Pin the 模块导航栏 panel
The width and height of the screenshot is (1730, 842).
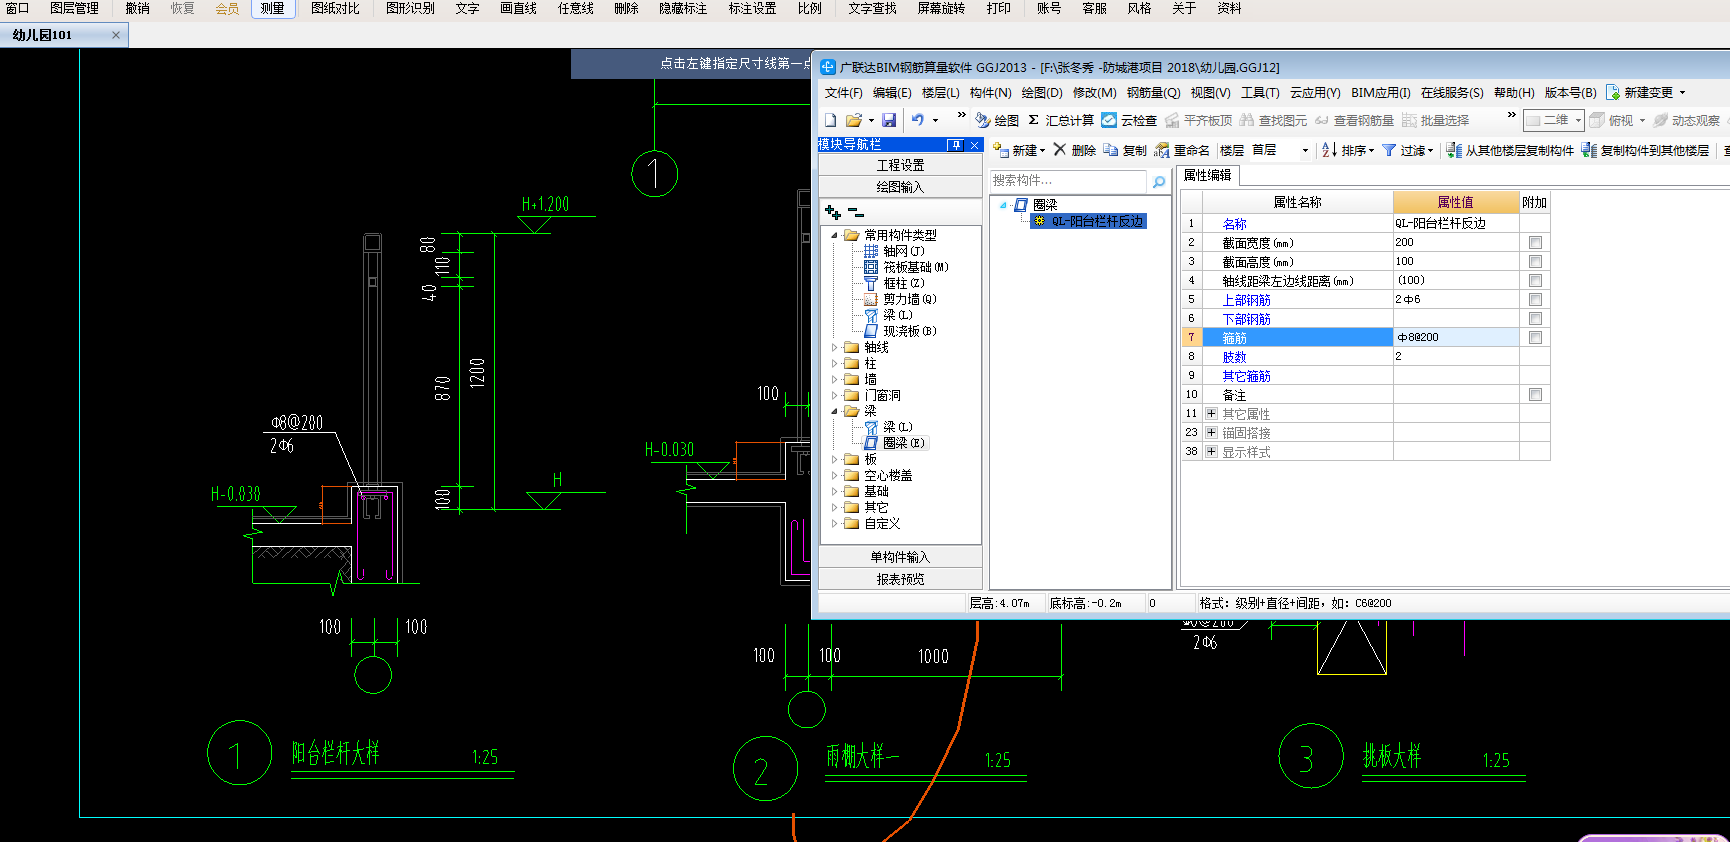(x=955, y=145)
